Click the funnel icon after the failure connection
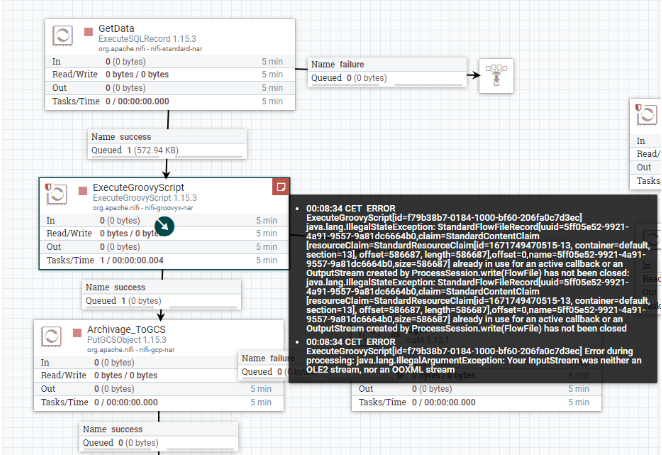The image size is (662, 455). 496,76
